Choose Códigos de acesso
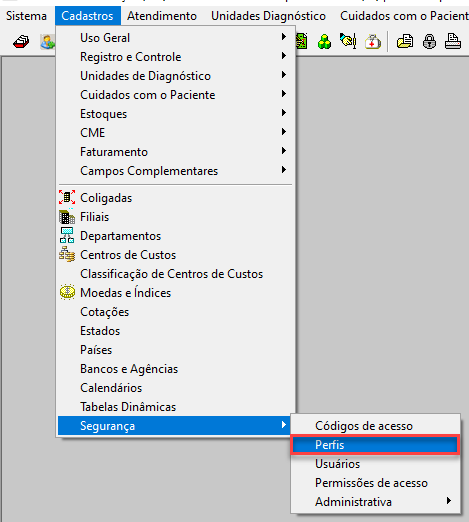469x522 pixels. (375, 426)
